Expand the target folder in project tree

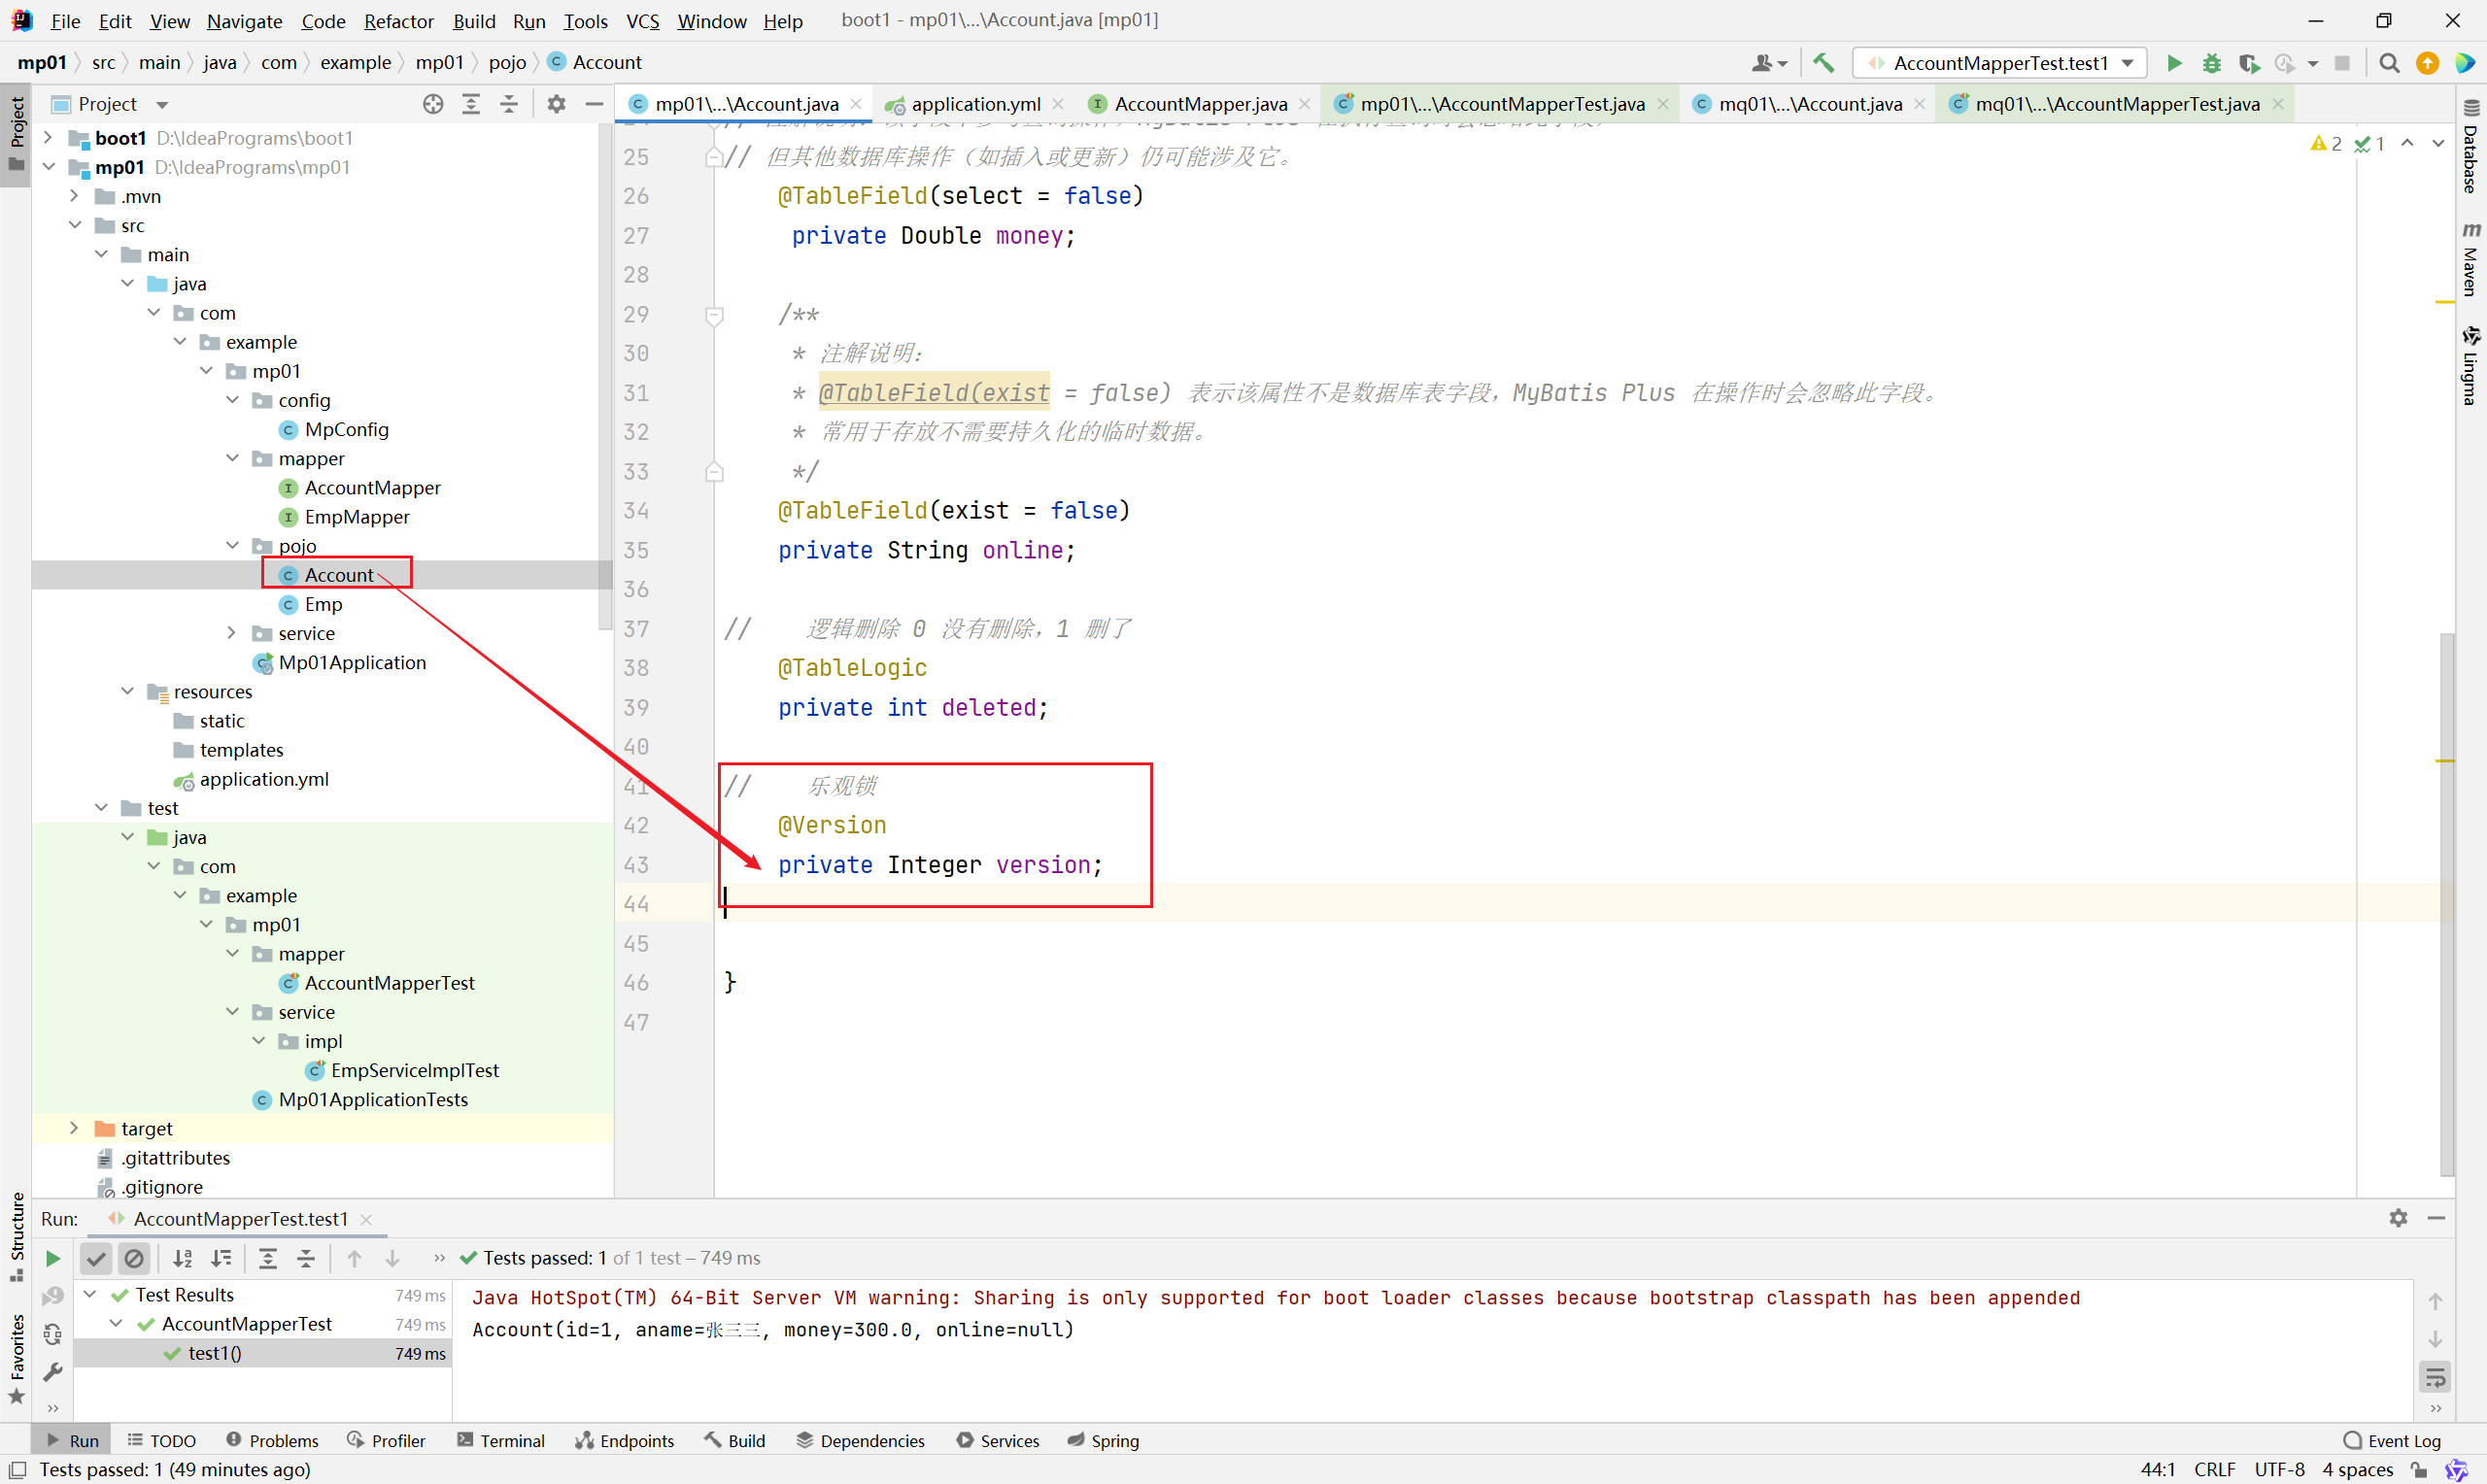pyautogui.click(x=74, y=1128)
